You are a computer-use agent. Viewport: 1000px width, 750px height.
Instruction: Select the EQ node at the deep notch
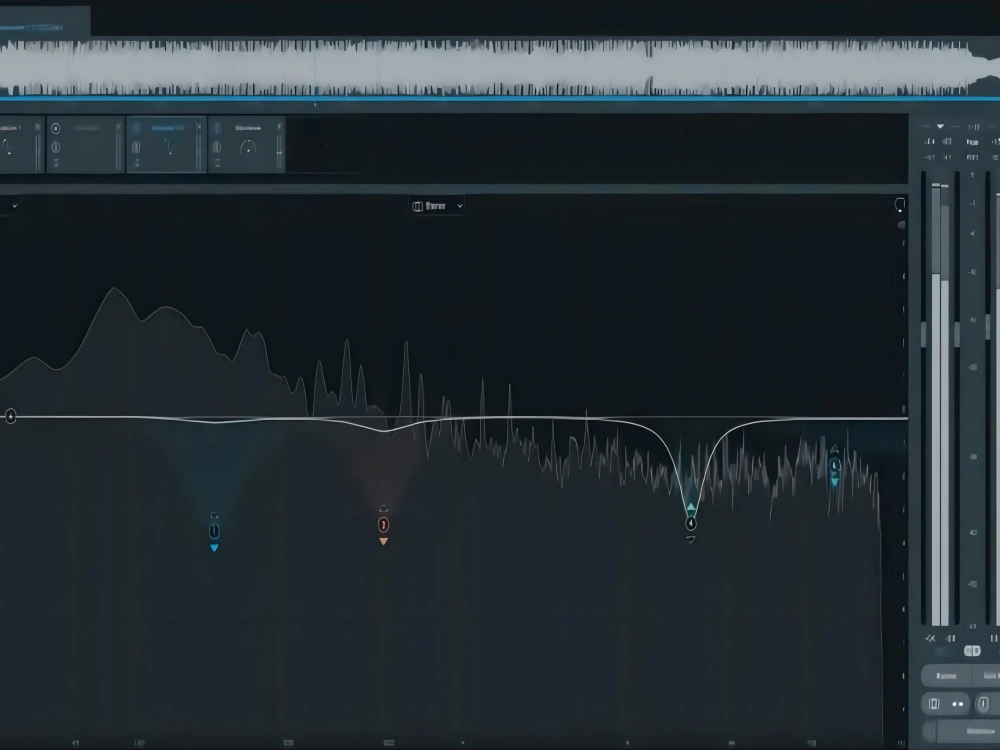point(691,524)
